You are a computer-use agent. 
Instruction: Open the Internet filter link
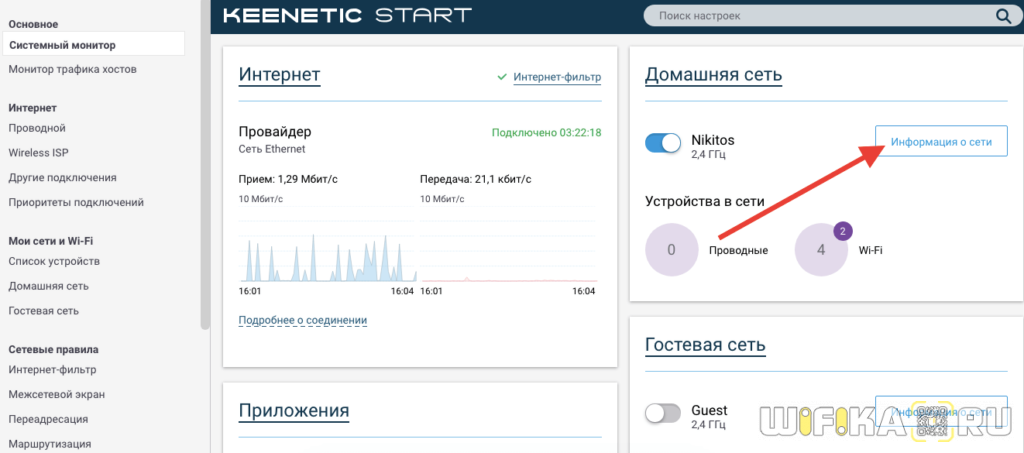point(557,76)
